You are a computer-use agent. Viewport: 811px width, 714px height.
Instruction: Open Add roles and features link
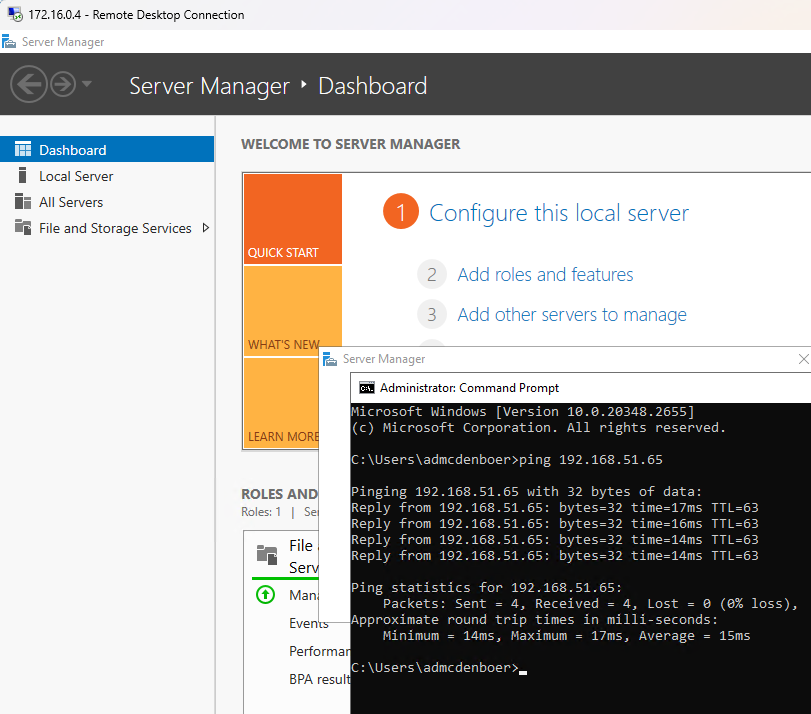point(545,275)
